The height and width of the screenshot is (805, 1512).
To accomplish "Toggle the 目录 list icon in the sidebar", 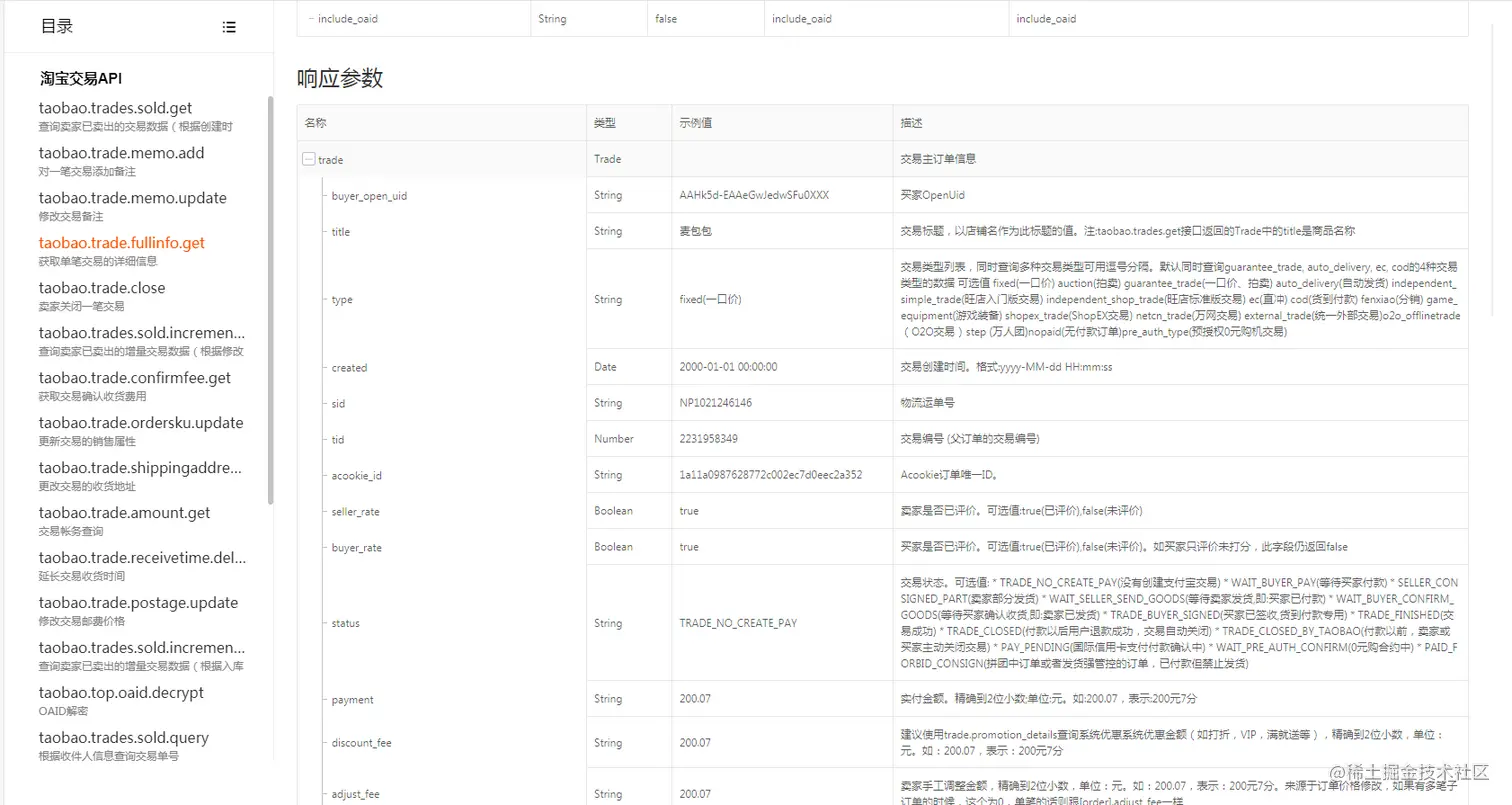I will tap(229, 27).
